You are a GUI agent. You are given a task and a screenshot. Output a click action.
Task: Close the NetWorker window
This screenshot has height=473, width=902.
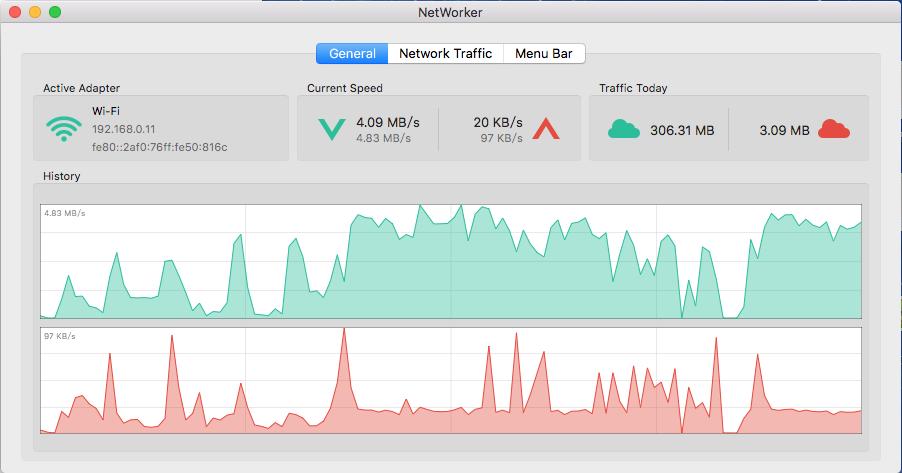pyautogui.click(x=14, y=12)
